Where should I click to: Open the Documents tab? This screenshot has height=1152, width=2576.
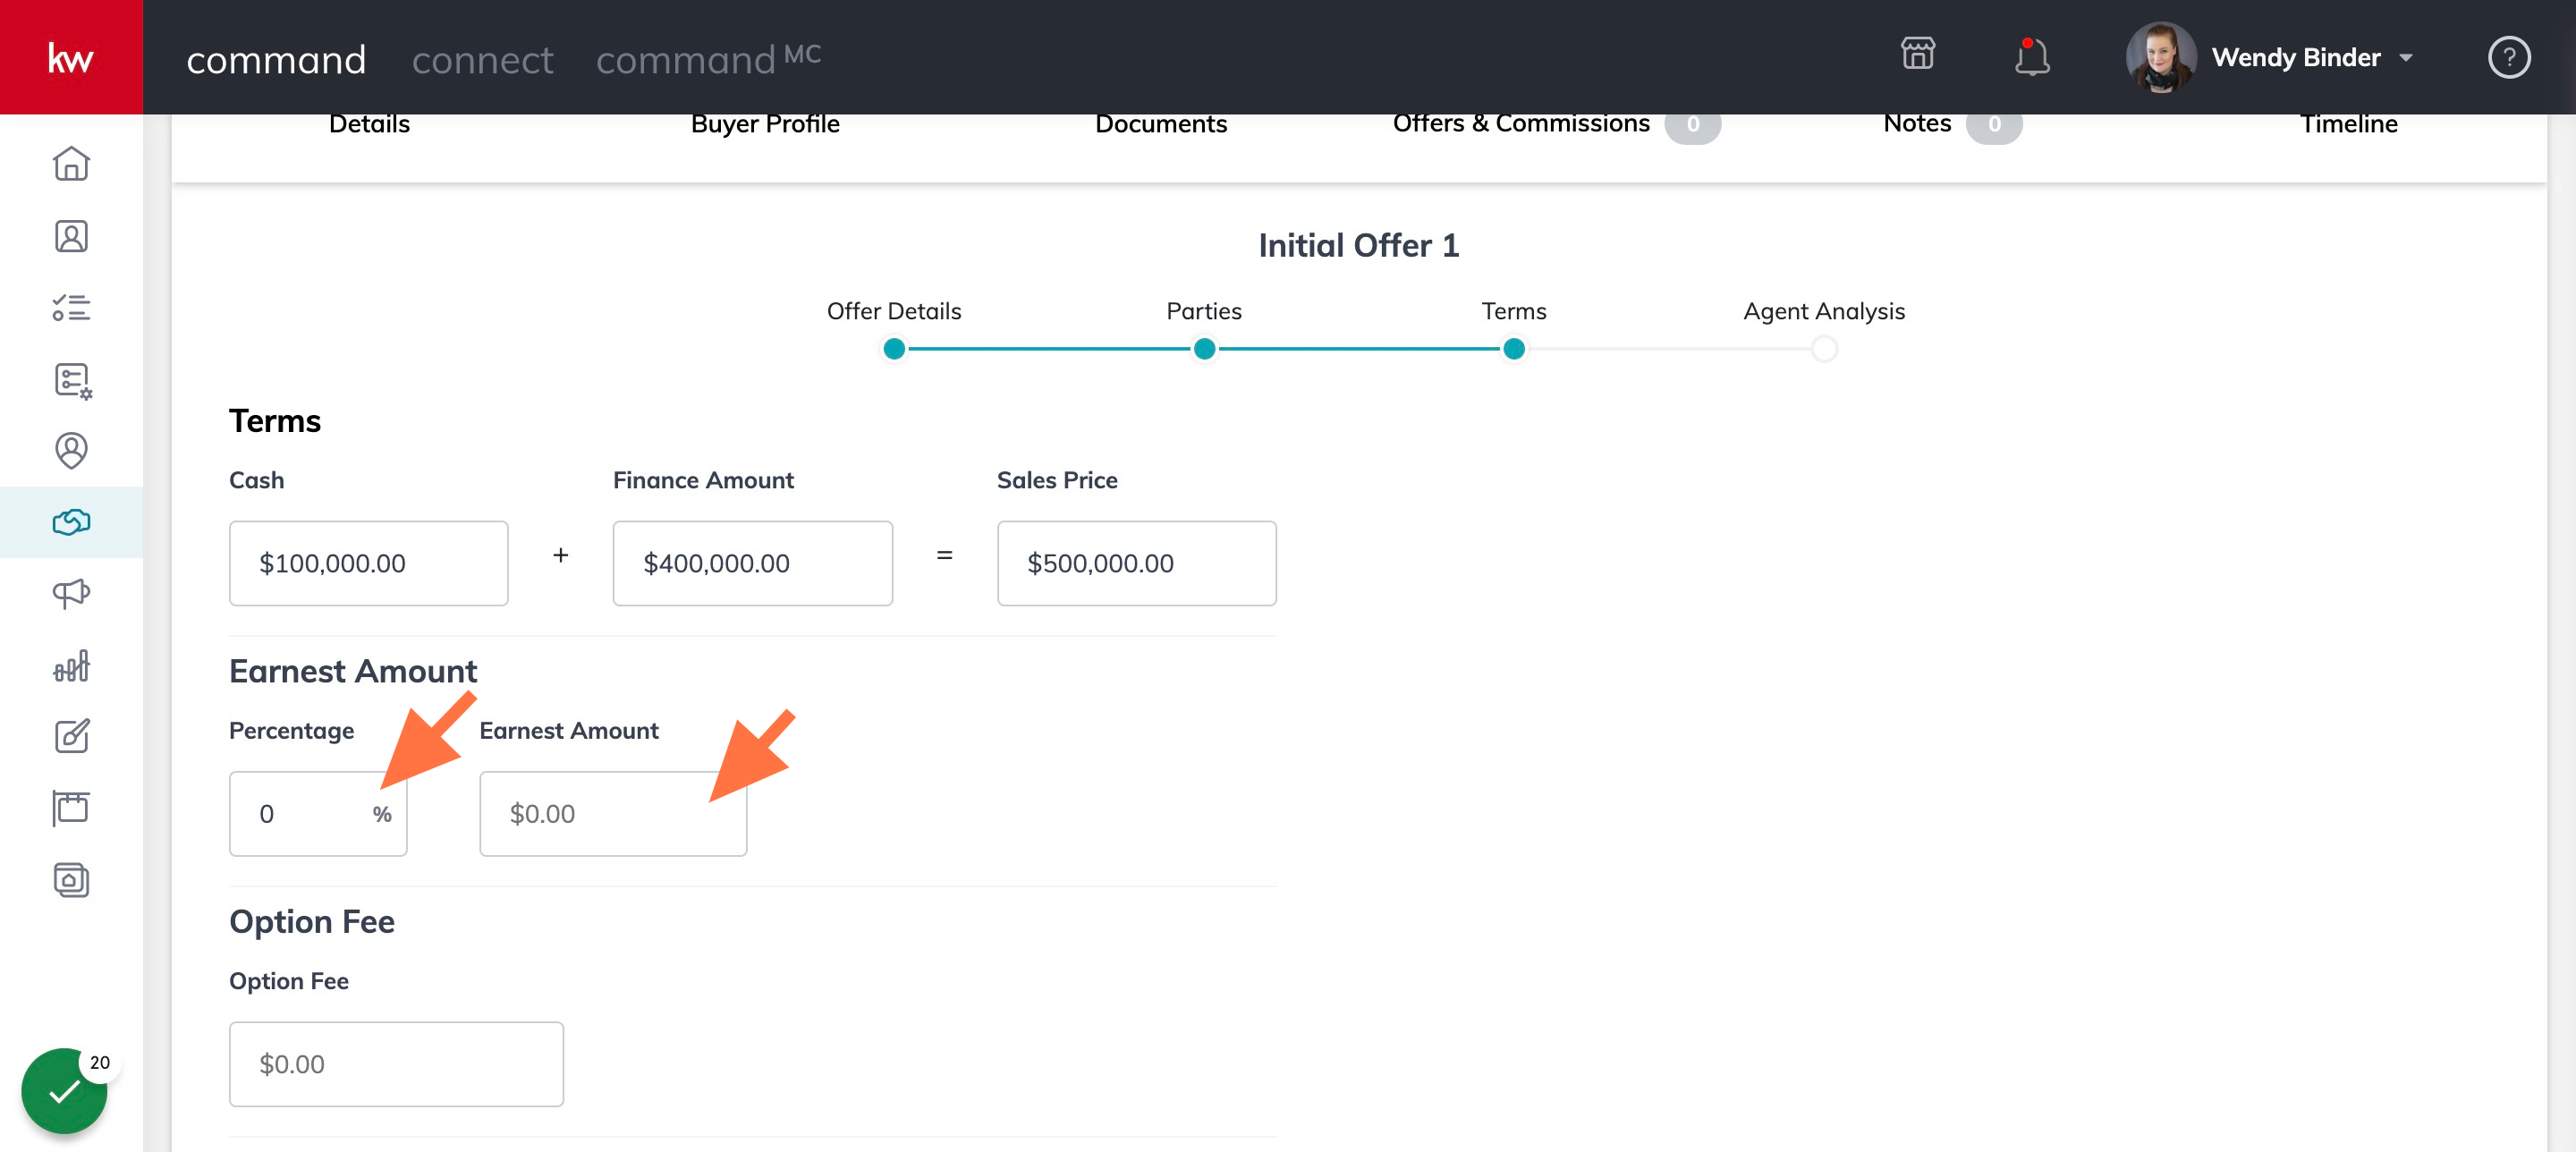(1161, 124)
